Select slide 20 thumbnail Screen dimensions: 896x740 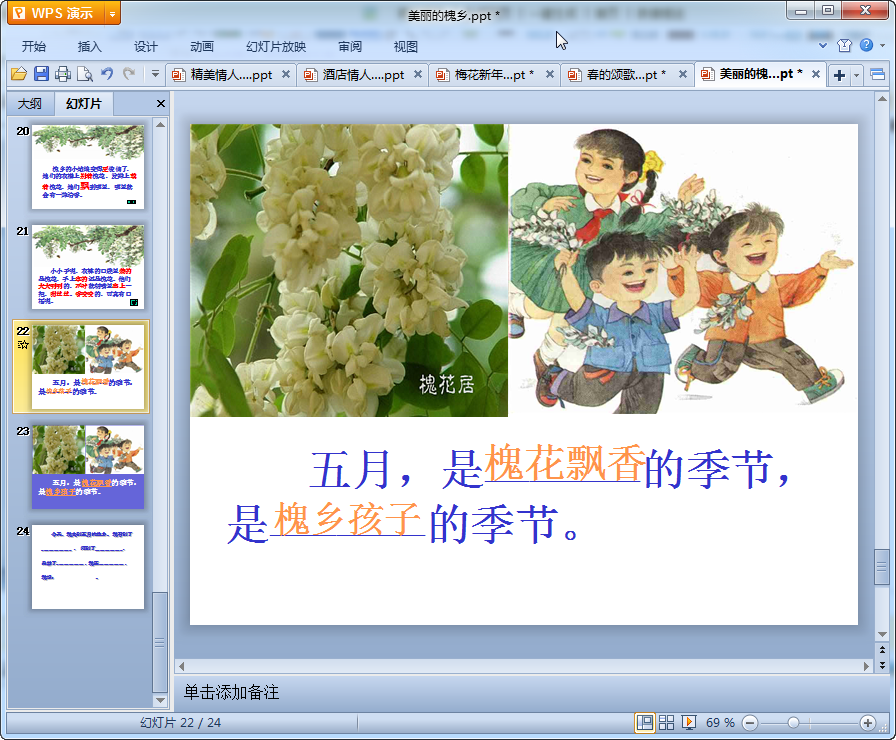[x=88, y=167]
